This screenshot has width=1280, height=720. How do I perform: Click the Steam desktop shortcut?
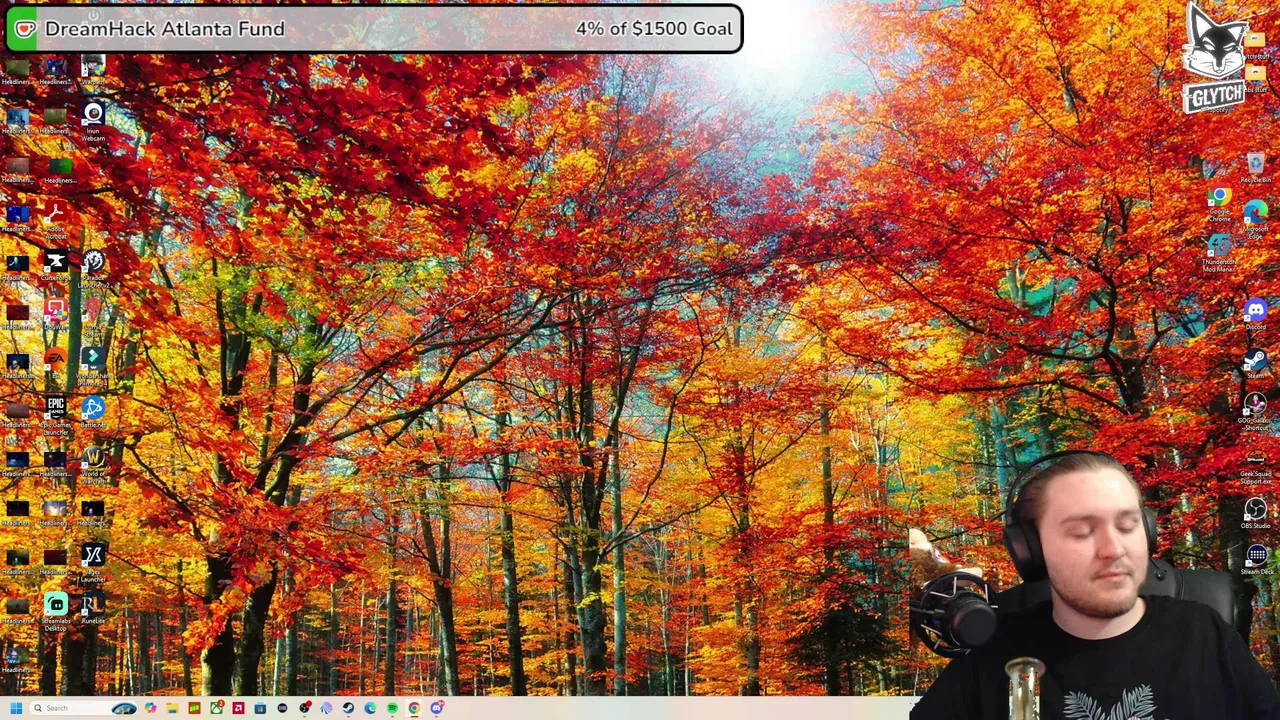(1255, 364)
